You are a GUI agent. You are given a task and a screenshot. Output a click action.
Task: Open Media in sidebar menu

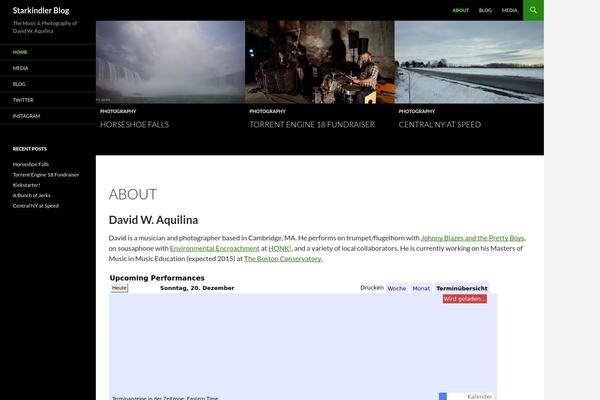21,68
